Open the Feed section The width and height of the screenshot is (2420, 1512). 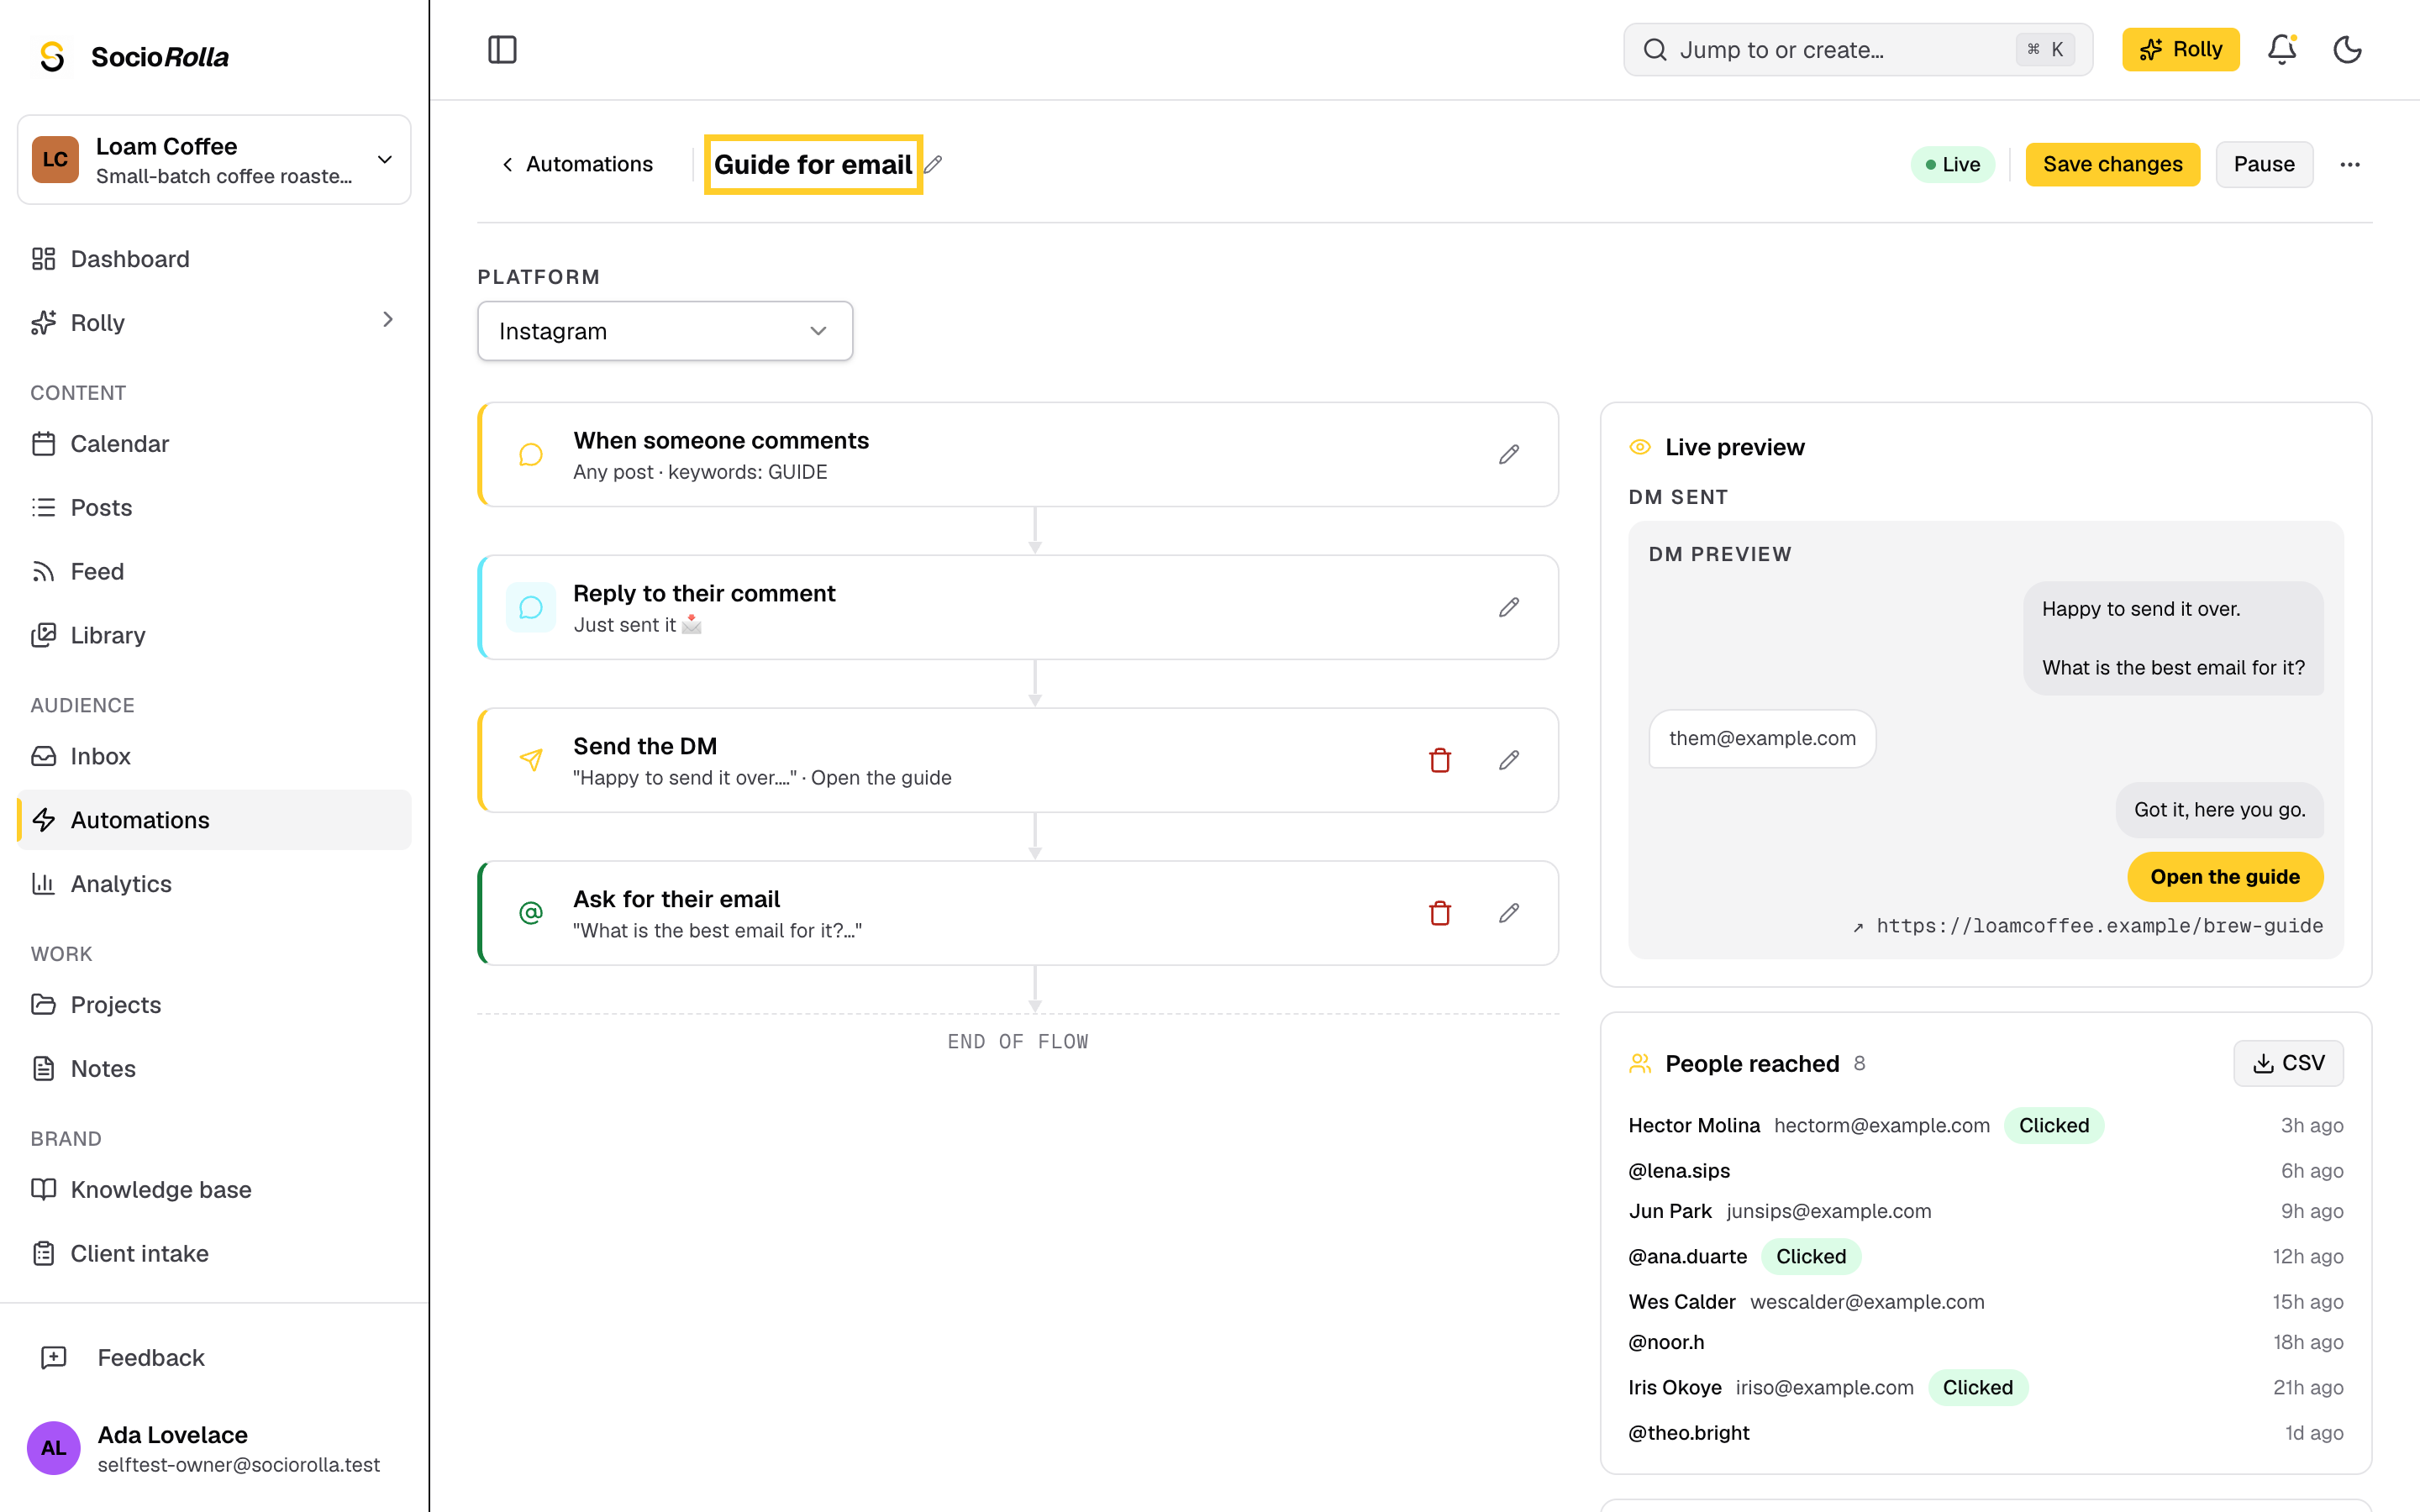pos(214,571)
